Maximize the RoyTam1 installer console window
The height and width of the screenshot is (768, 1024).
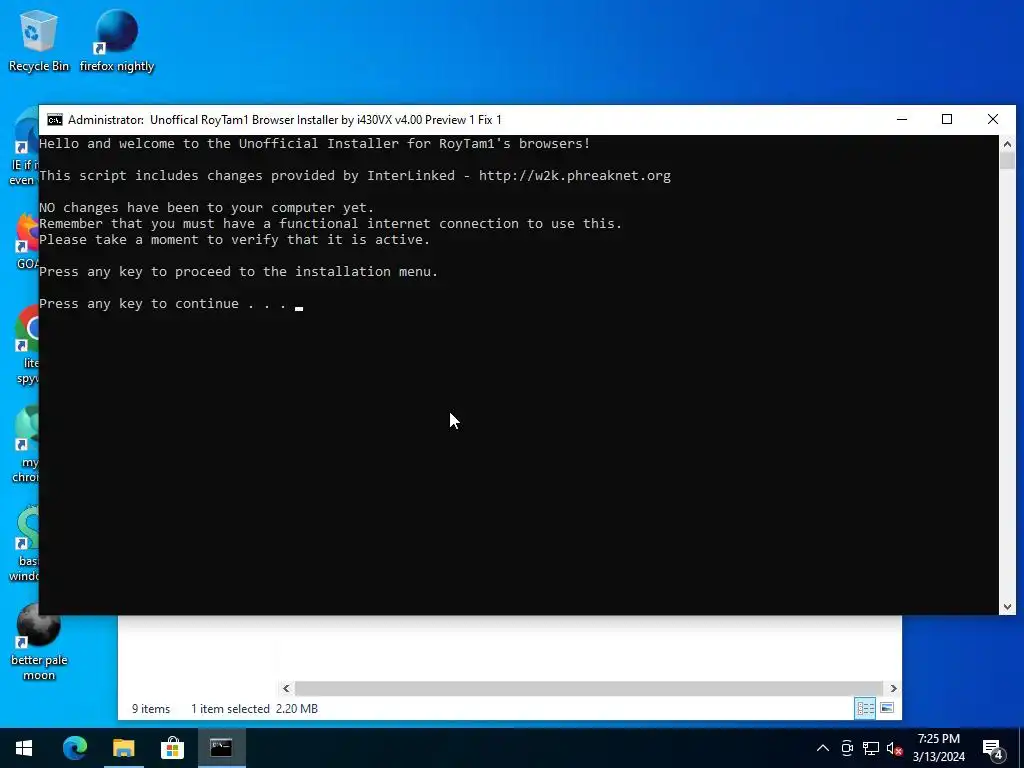947,120
